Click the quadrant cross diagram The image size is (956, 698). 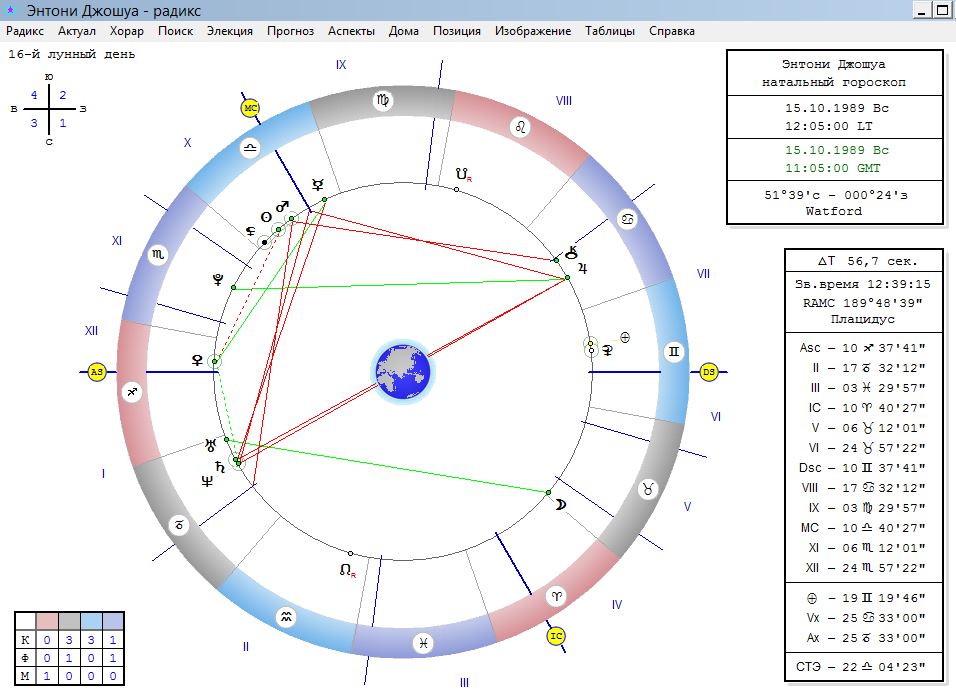[x=49, y=109]
